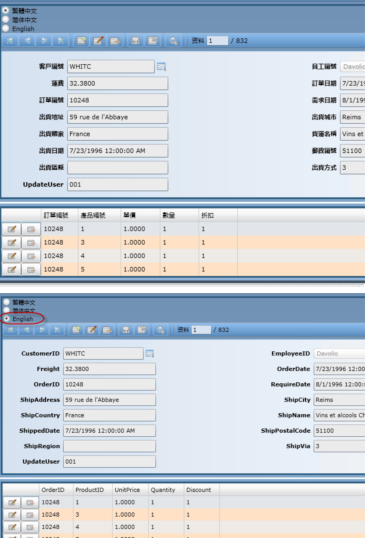Image resolution: width=365 pixels, height=538 pixels.
Task: Click the add record icon in English form toolbar
Action: pos(76,330)
